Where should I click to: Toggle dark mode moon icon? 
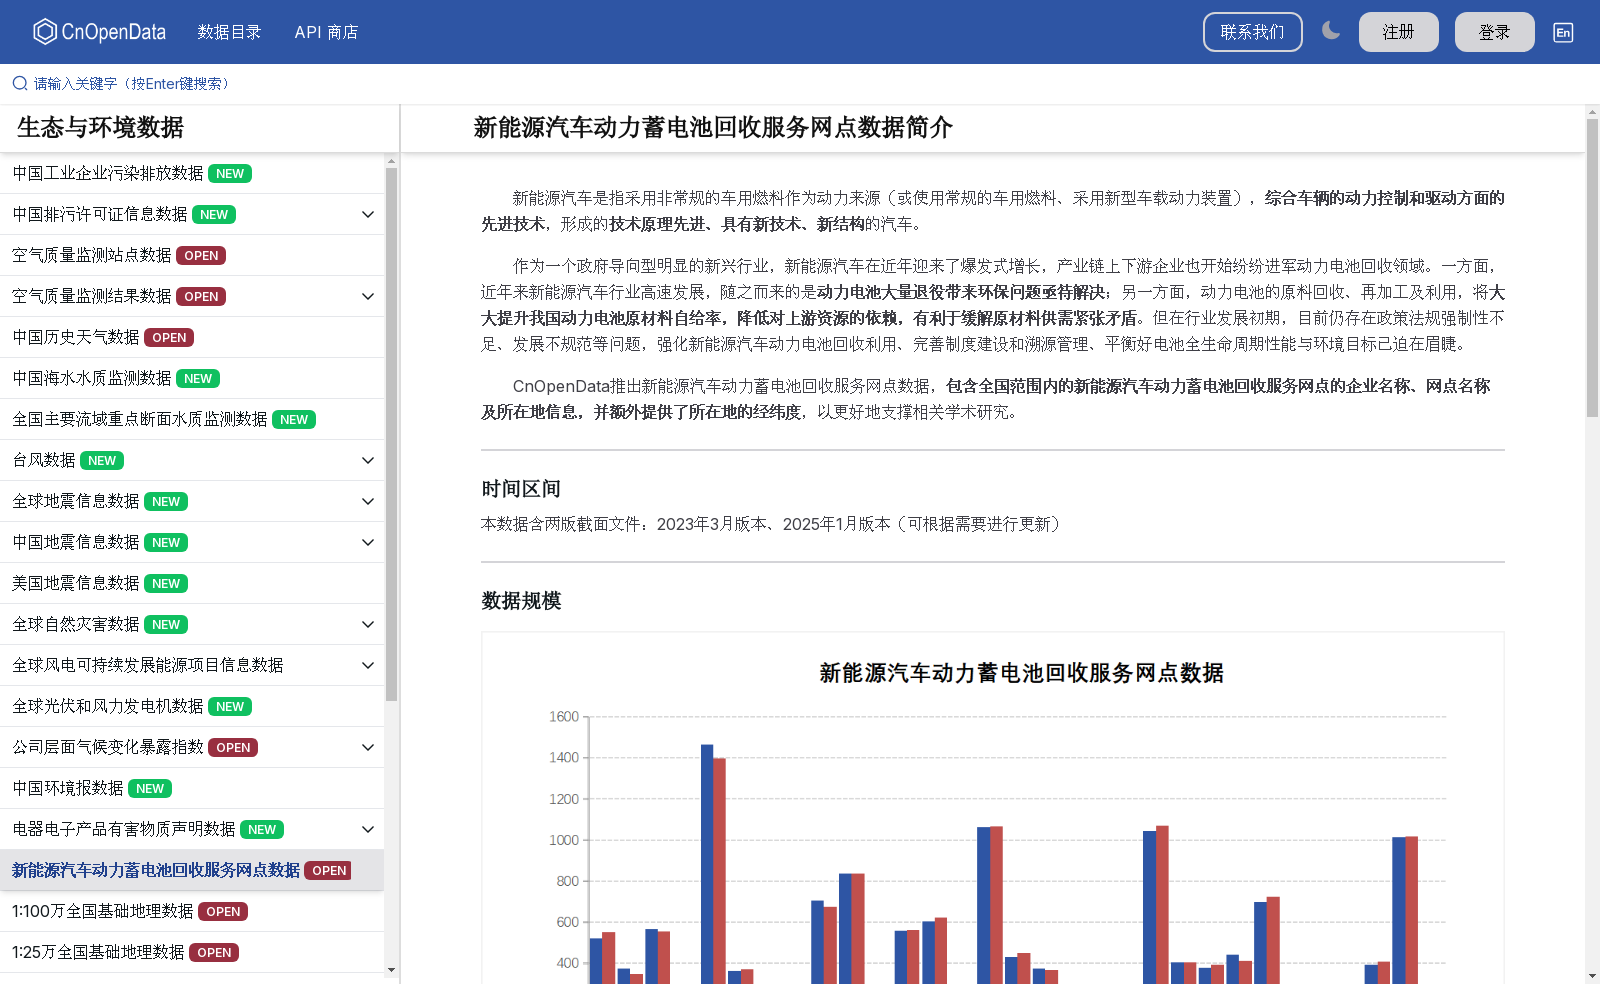coord(1331,31)
